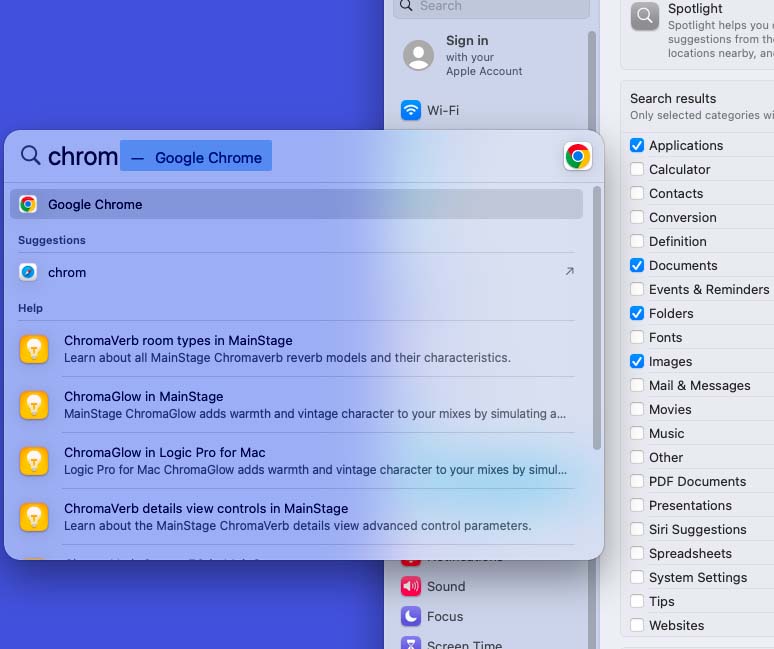Image resolution: width=774 pixels, height=649 pixels.
Task: Enable the Calculator checkbox
Action: [x=637, y=169]
